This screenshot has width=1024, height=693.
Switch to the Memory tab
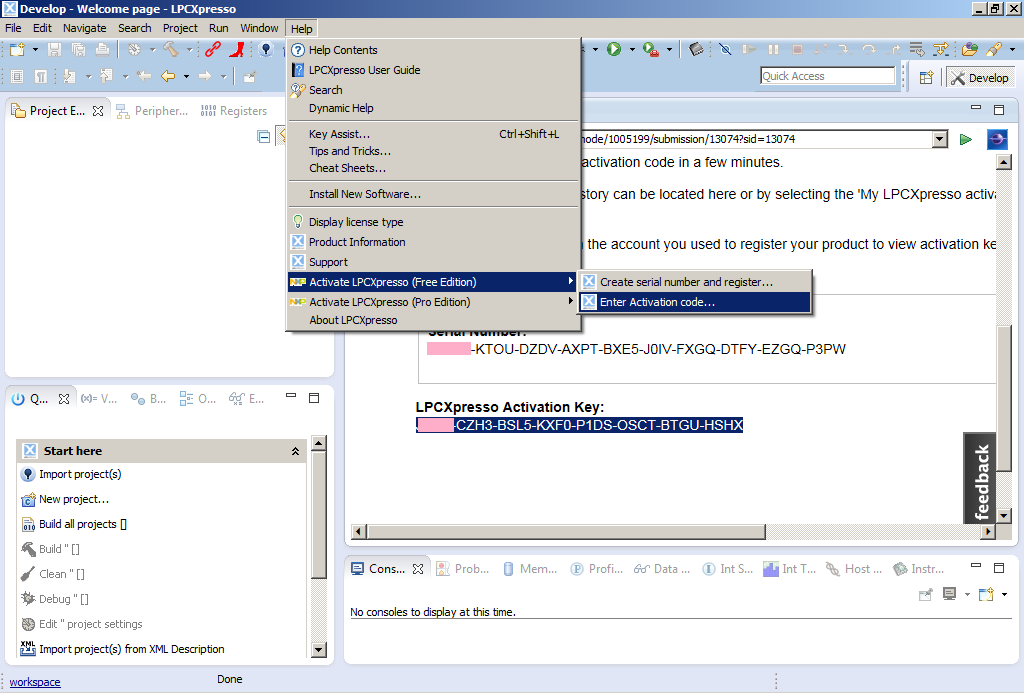pos(531,569)
